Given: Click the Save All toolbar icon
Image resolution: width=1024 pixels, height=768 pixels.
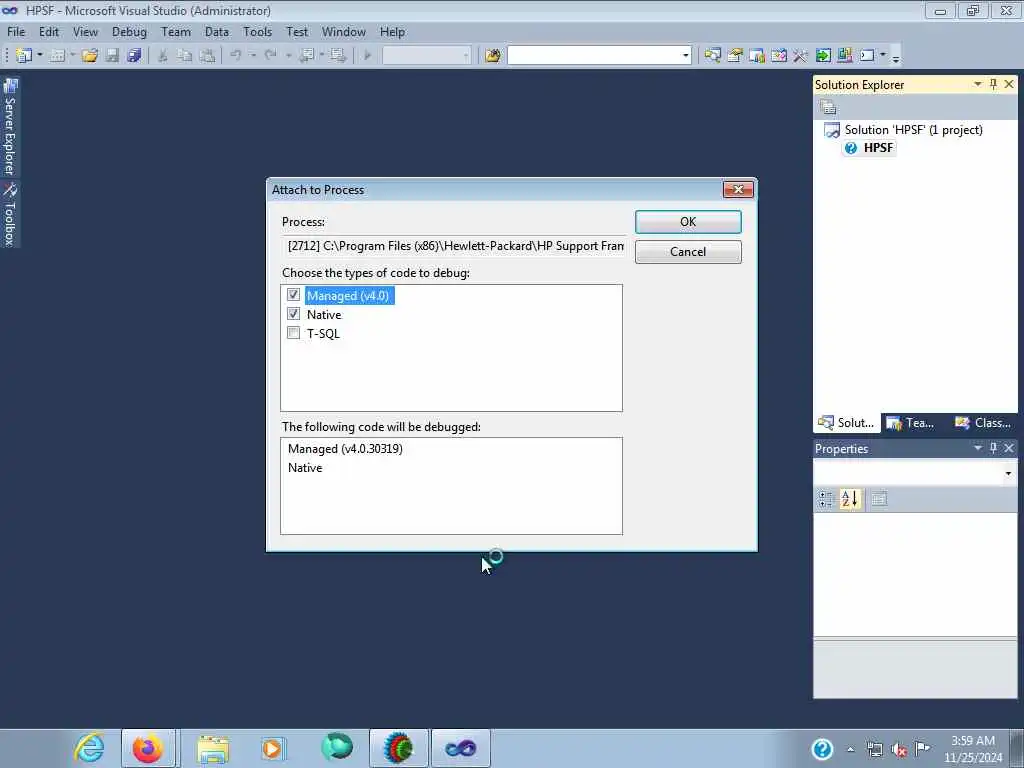Looking at the screenshot, I should tap(135, 56).
